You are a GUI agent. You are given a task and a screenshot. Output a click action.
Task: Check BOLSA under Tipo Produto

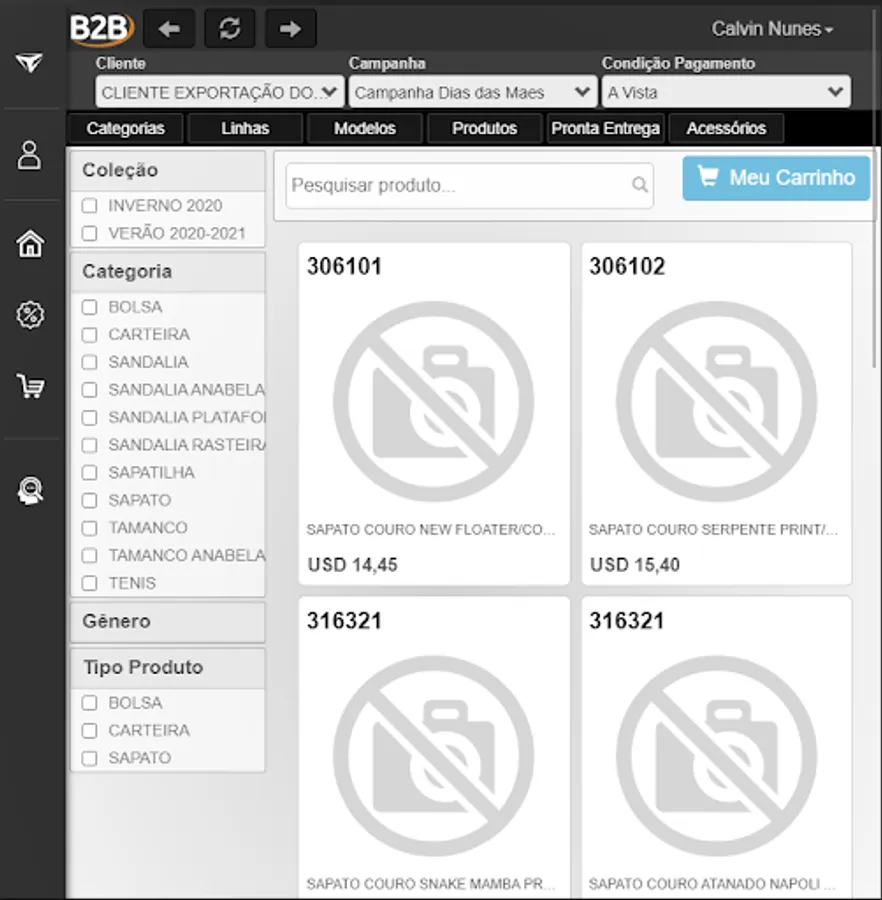90,703
